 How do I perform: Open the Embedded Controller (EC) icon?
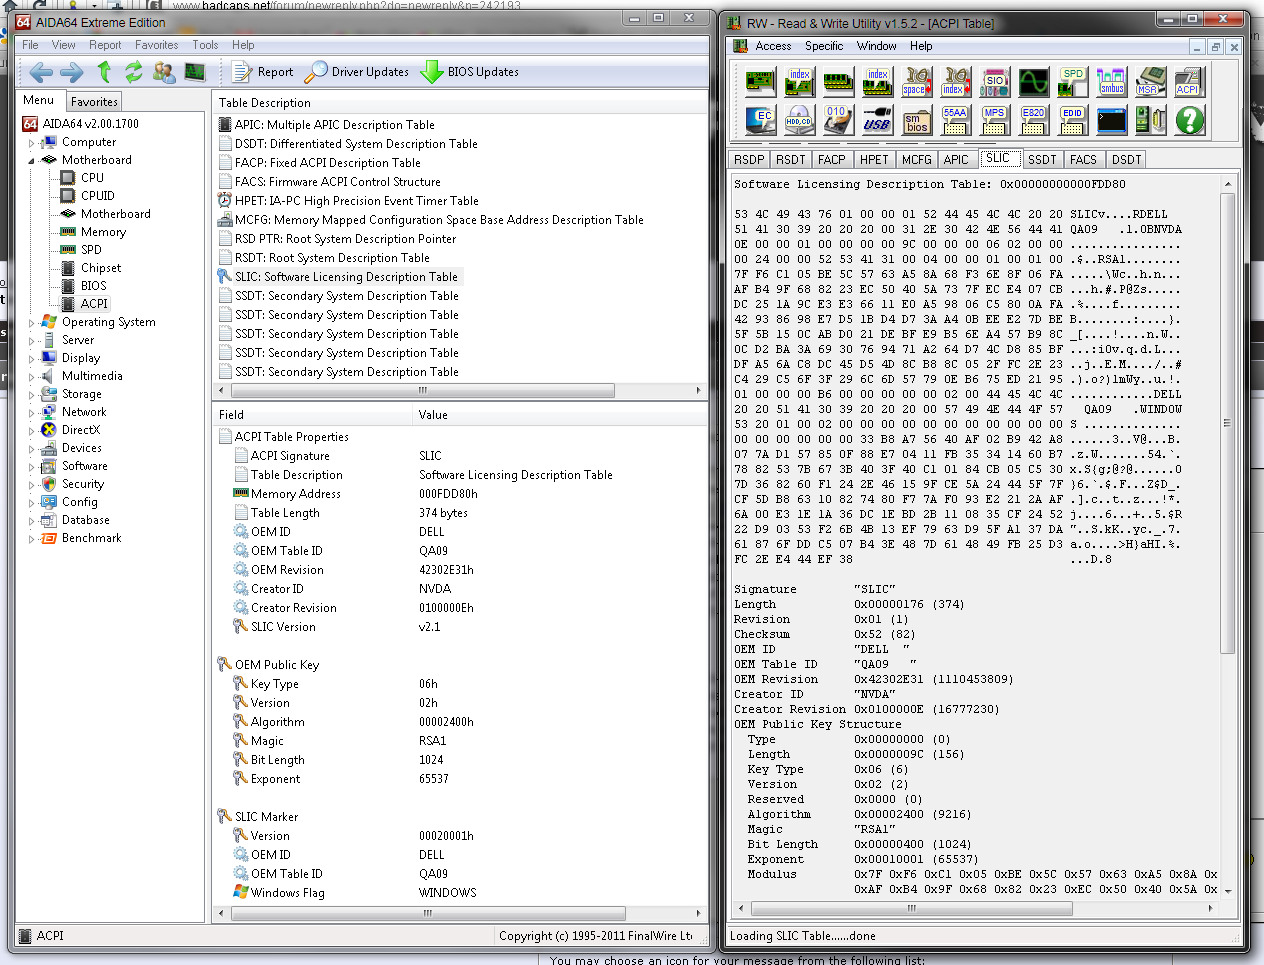pos(760,121)
